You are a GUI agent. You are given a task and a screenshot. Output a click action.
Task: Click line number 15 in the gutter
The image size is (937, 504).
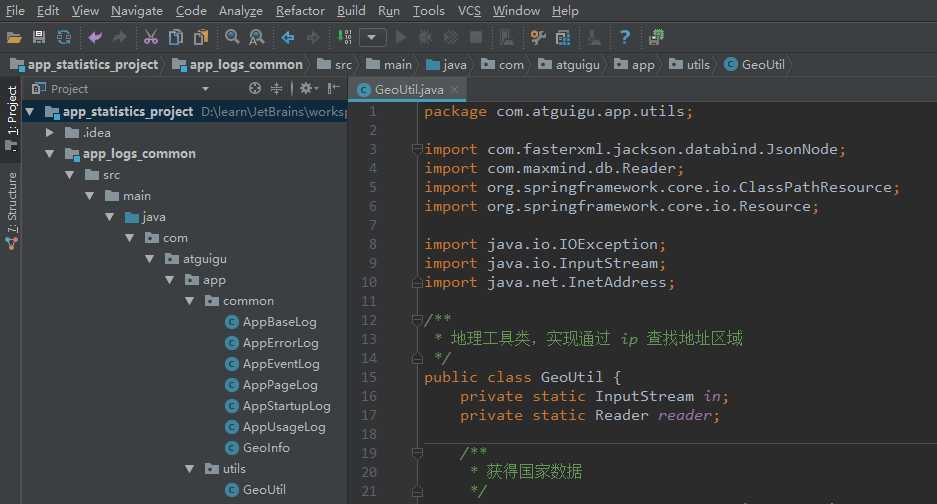(x=369, y=377)
